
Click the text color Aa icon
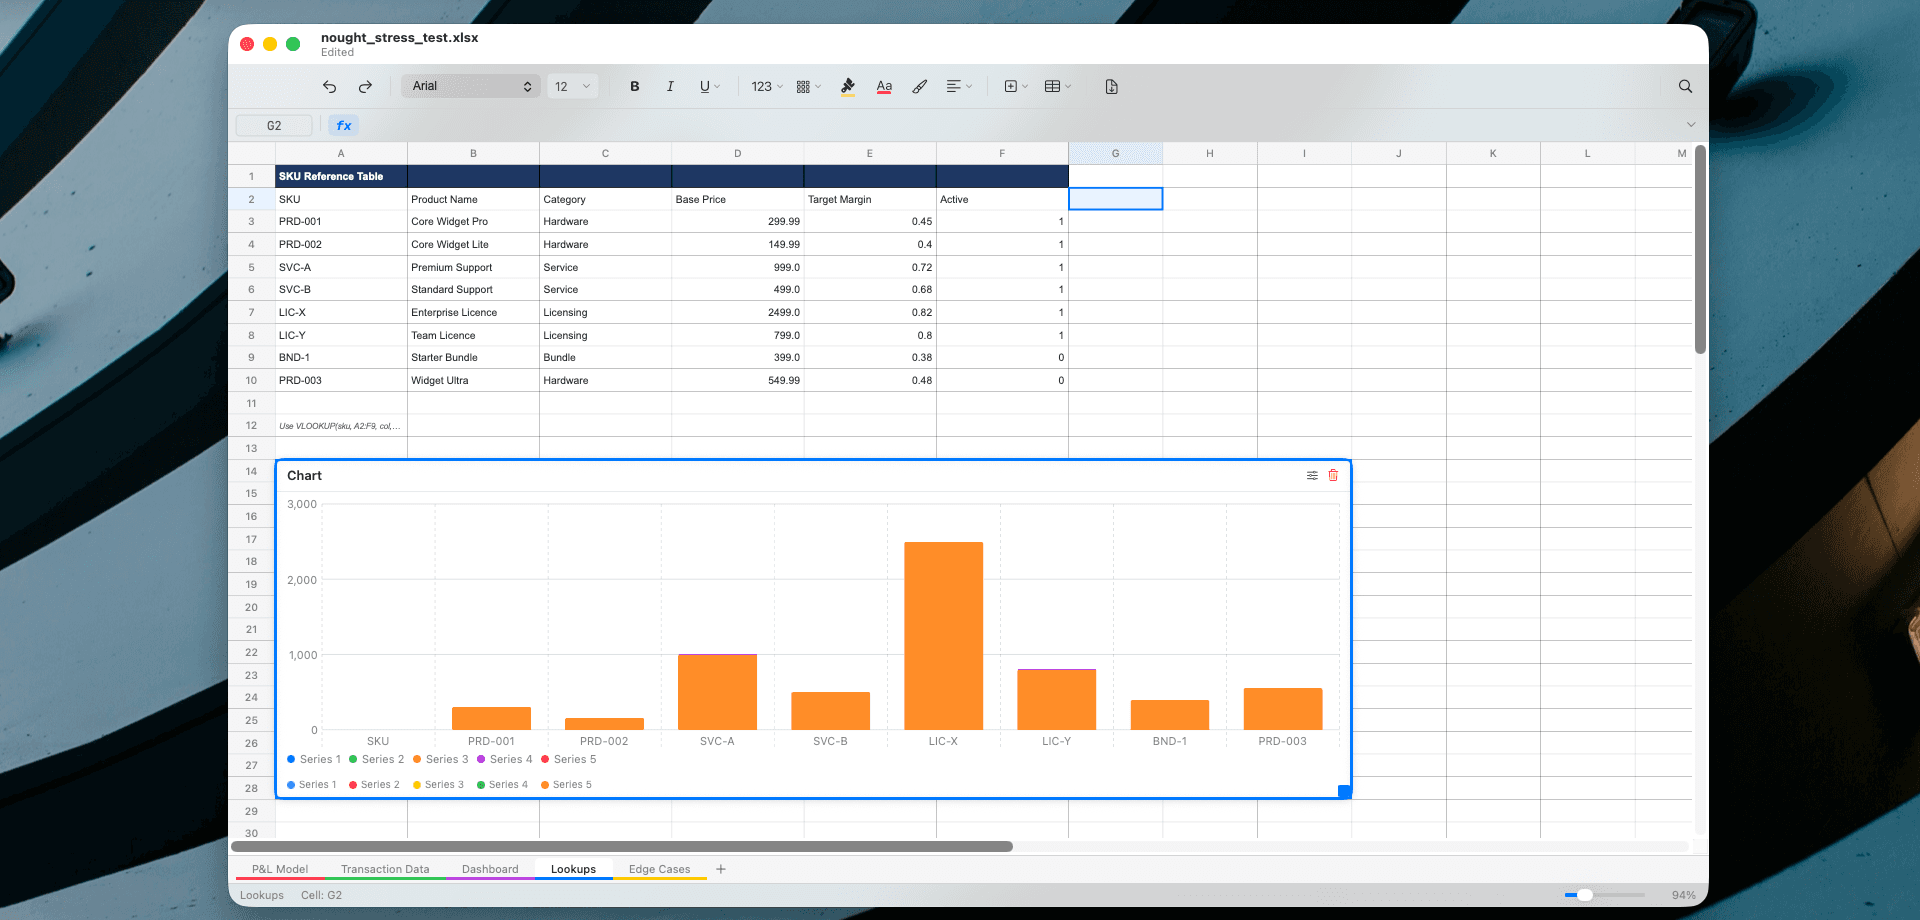click(x=883, y=87)
